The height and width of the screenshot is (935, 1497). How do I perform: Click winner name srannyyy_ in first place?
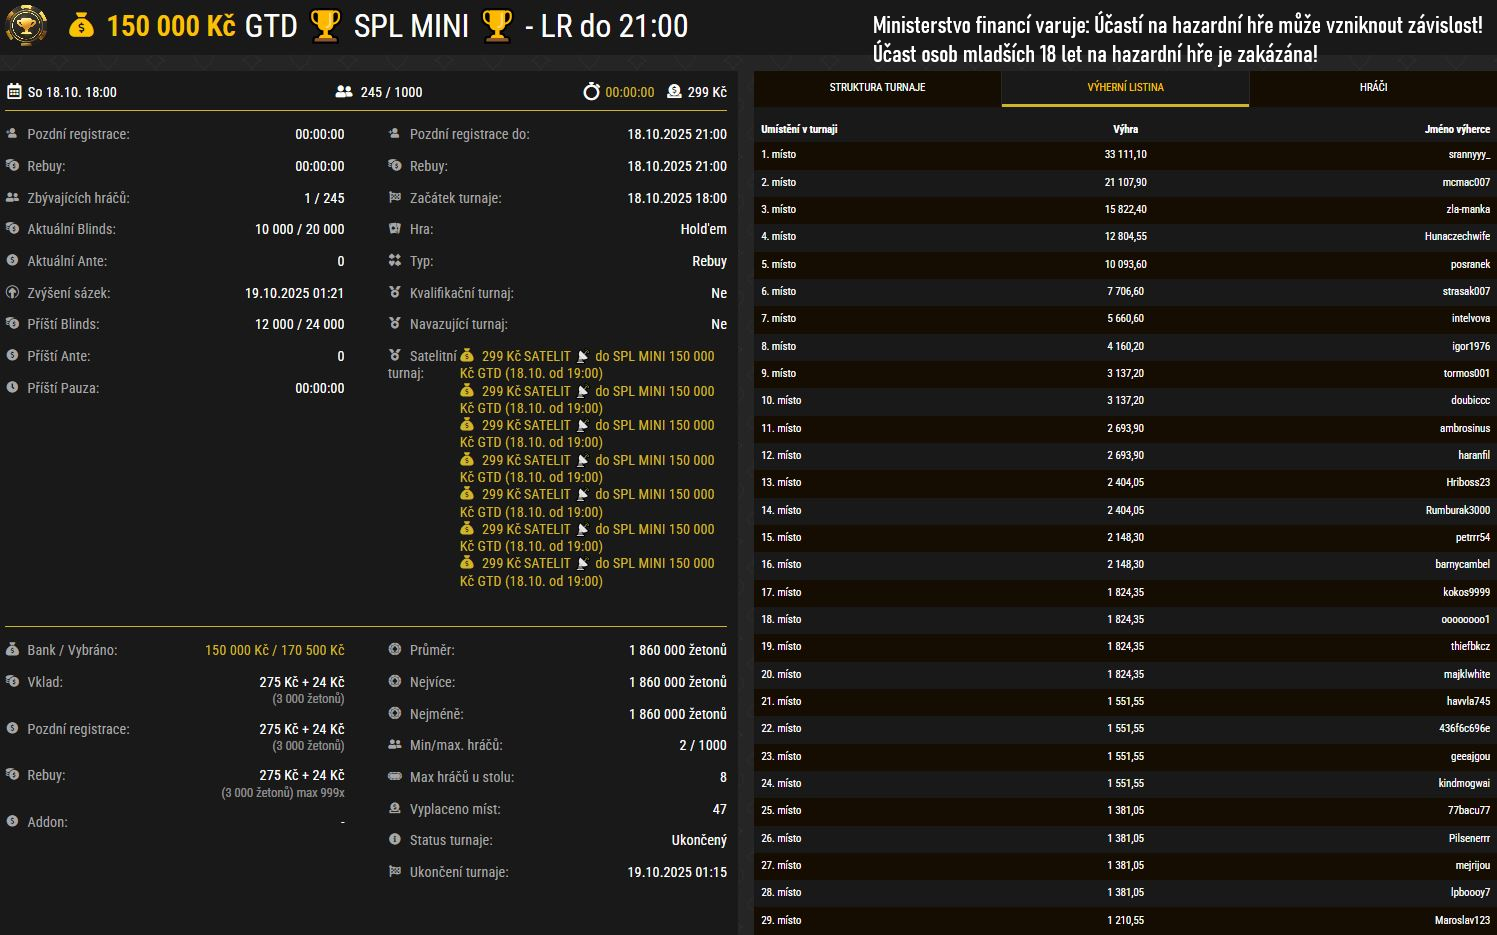click(1468, 155)
